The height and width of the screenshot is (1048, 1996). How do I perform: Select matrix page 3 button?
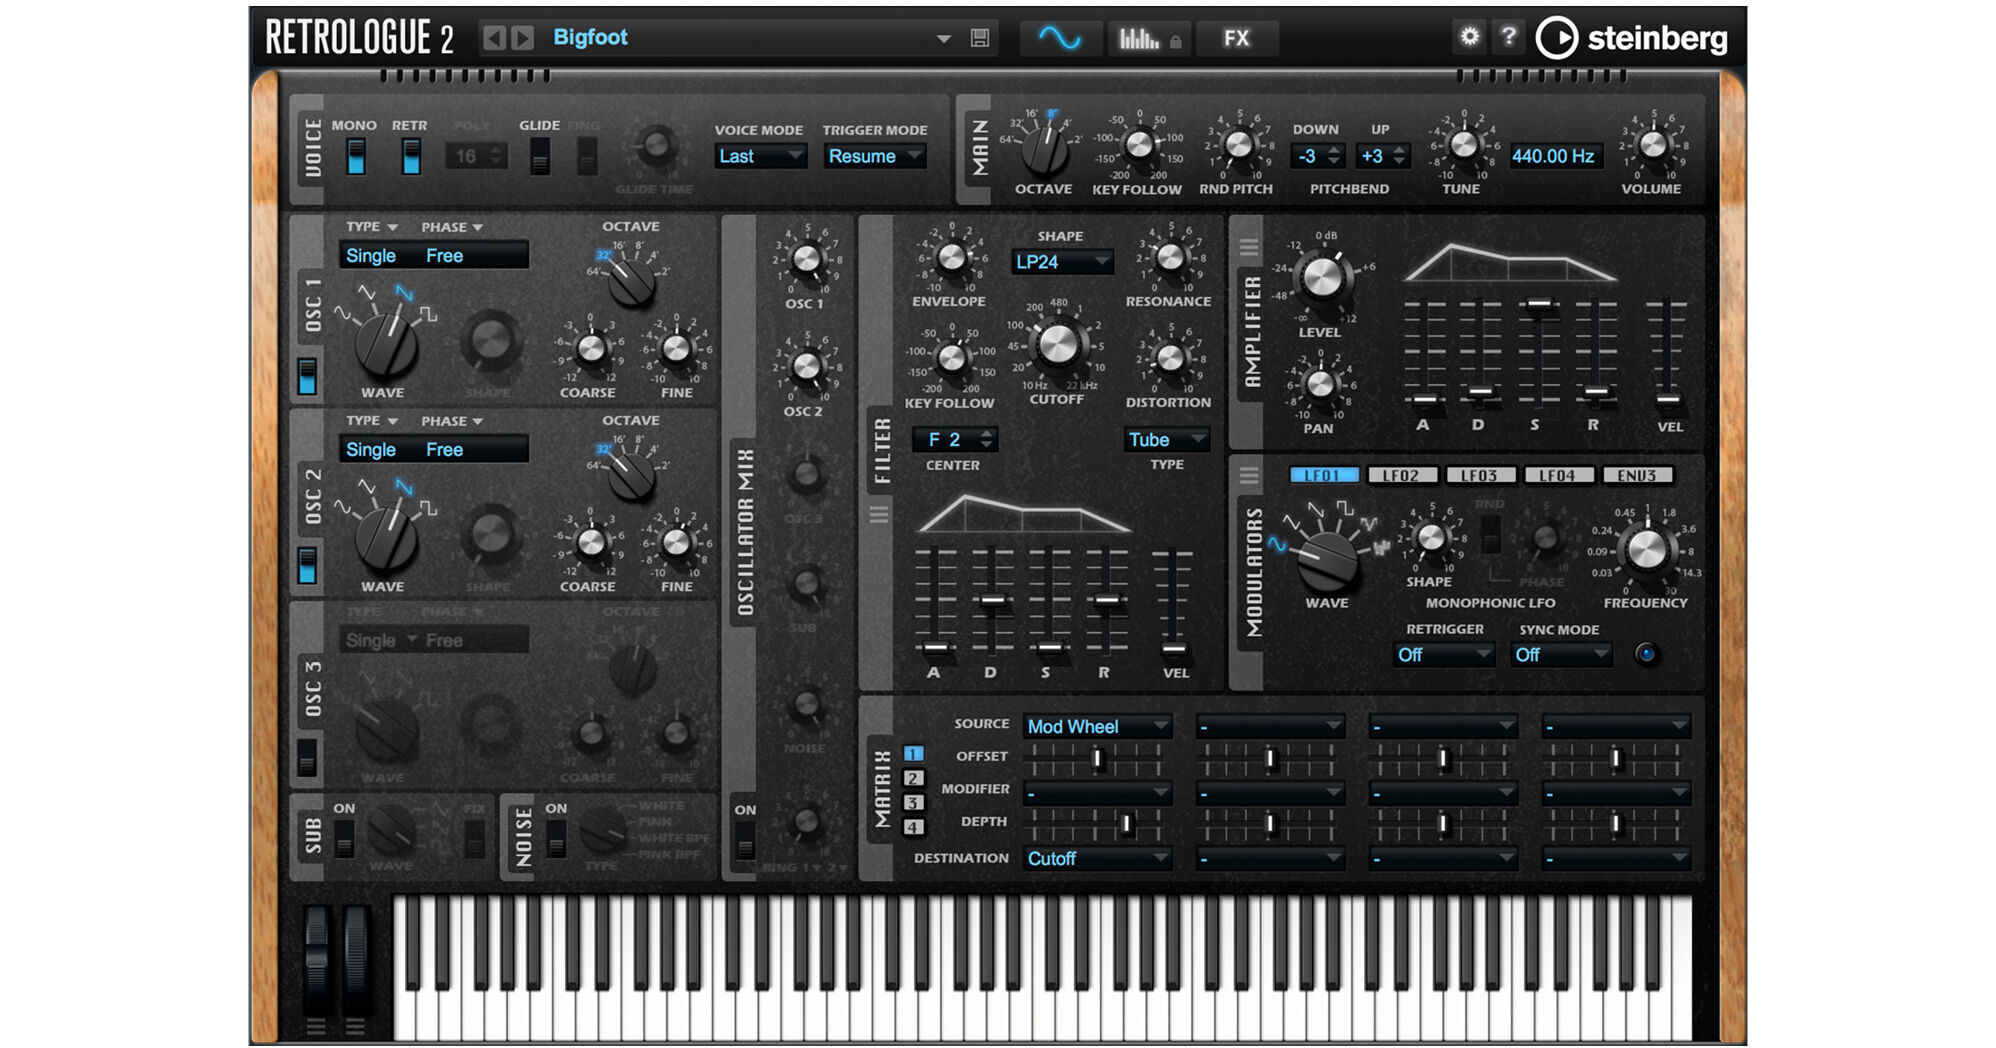click(x=913, y=803)
